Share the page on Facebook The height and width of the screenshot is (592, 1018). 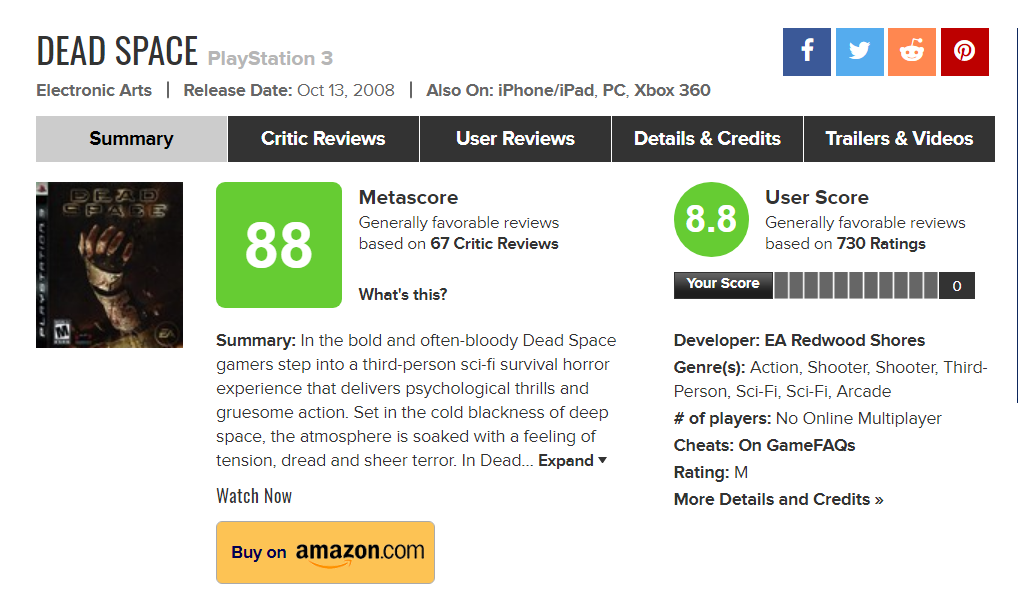[807, 52]
